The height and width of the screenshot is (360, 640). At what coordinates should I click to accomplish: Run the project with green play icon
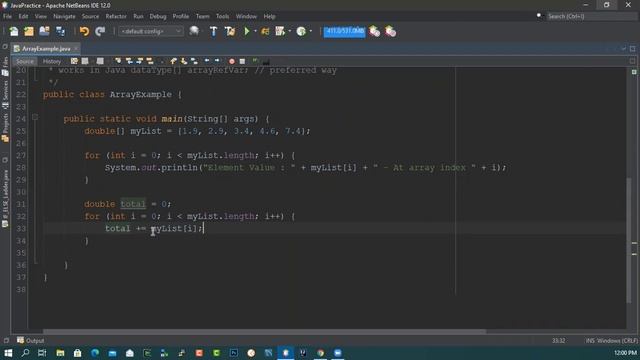(x=247, y=31)
